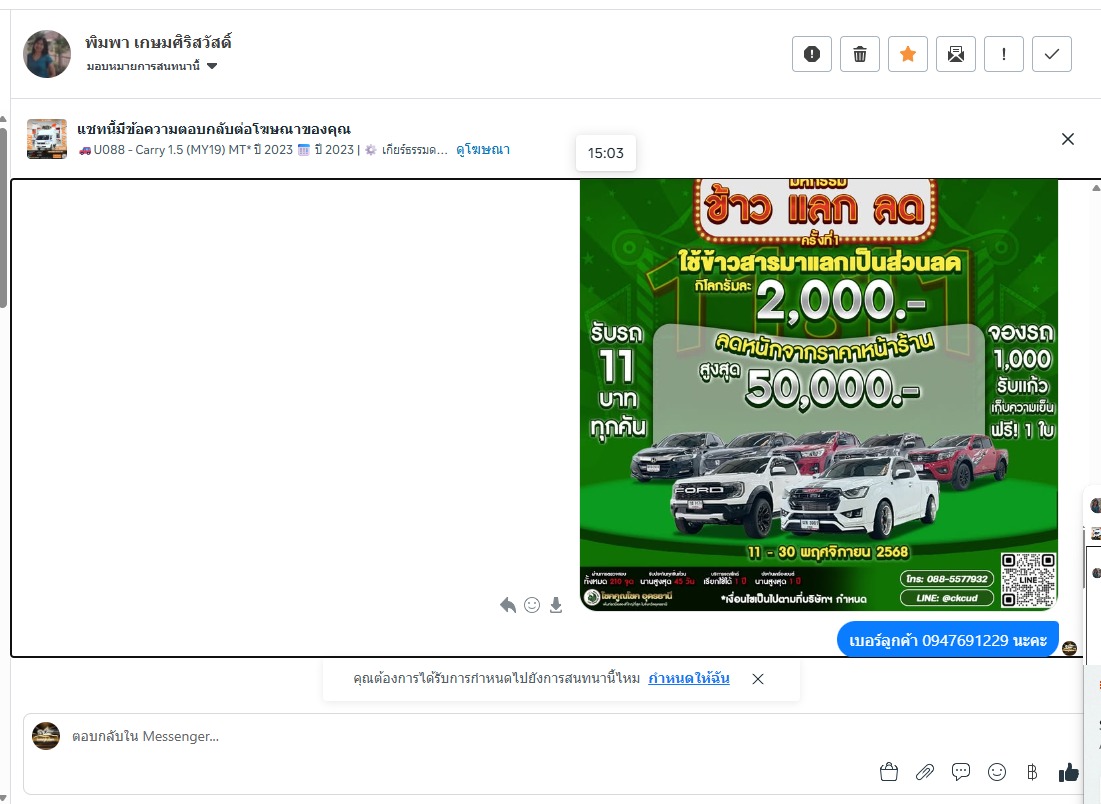Image resolution: width=1101 pixels, height=804 pixels.
Task: Close the ad reply banner
Action: pyautogui.click(x=1067, y=139)
